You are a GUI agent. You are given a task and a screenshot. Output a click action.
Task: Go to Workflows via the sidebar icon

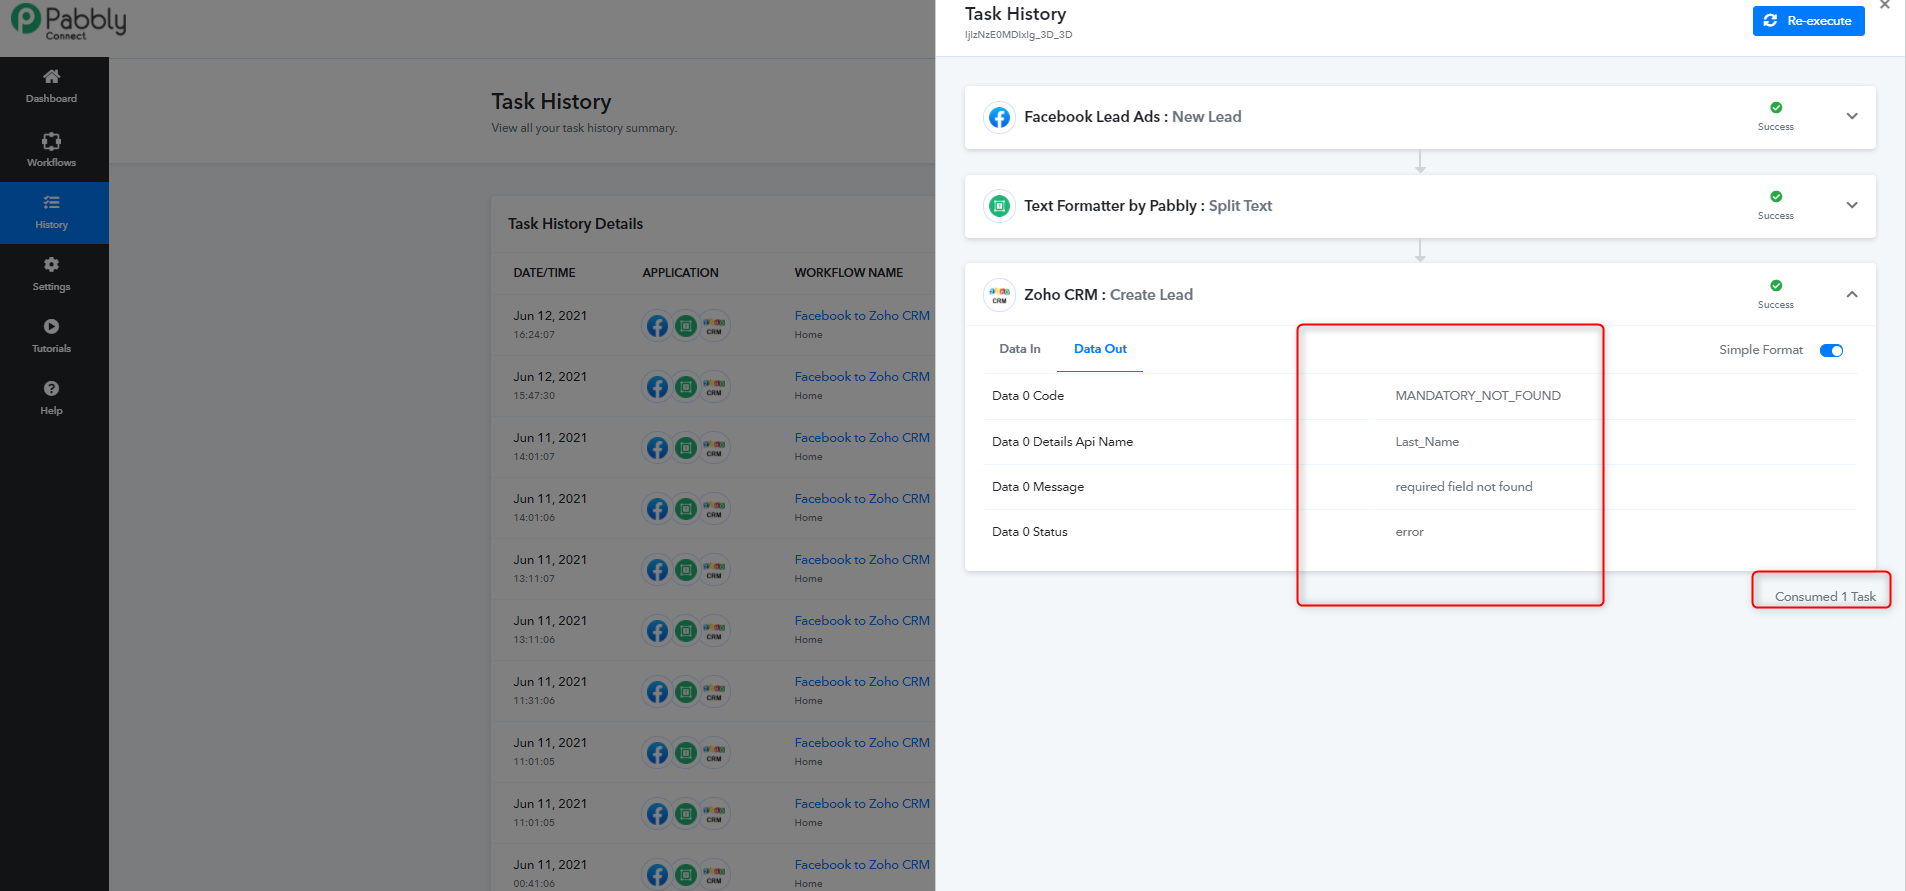tap(51, 141)
